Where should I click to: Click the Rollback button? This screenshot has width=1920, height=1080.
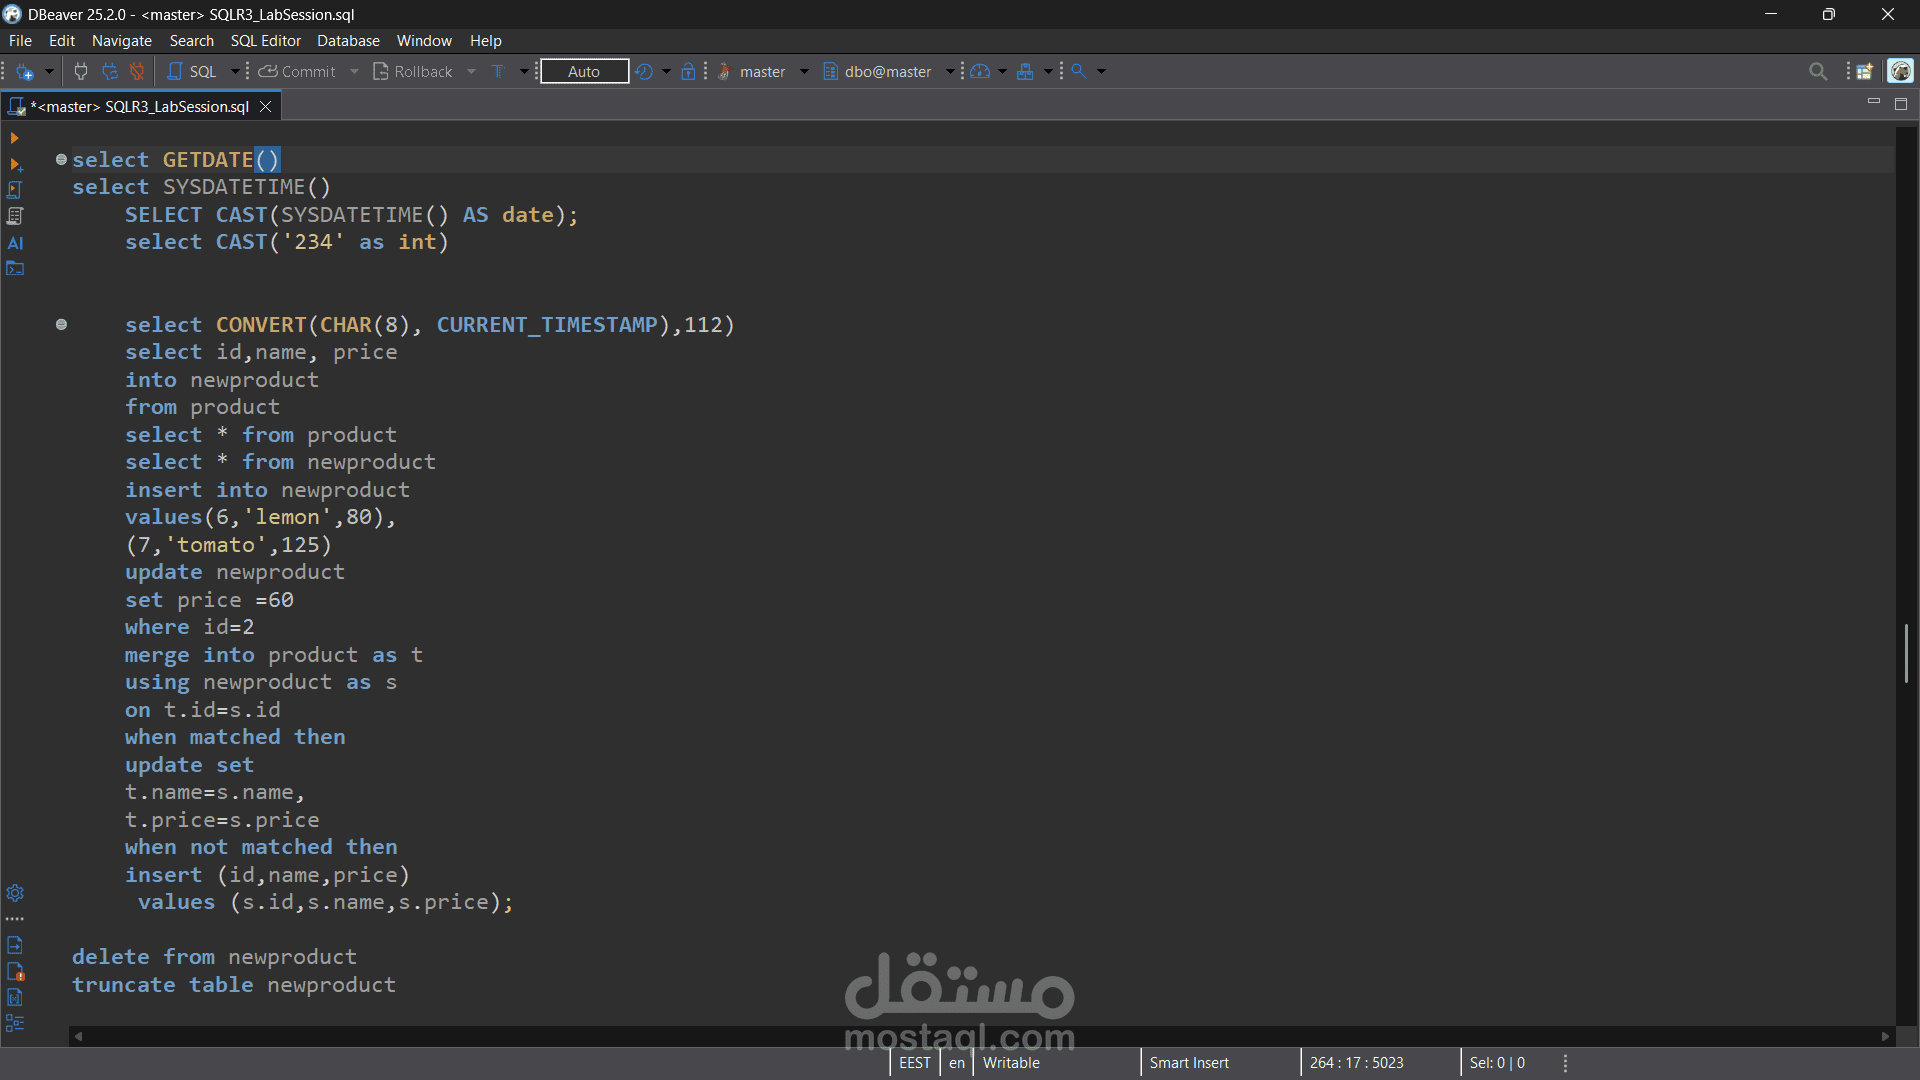pos(413,71)
